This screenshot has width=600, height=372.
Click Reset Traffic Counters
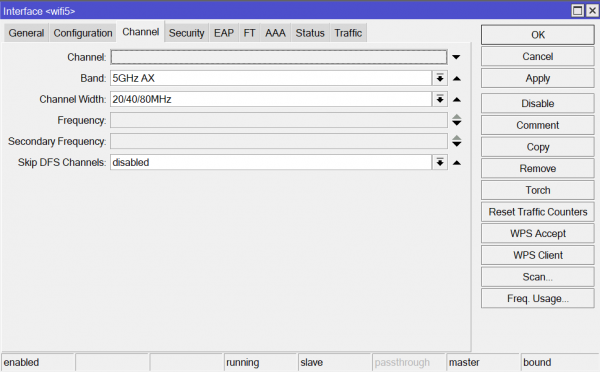tap(538, 212)
